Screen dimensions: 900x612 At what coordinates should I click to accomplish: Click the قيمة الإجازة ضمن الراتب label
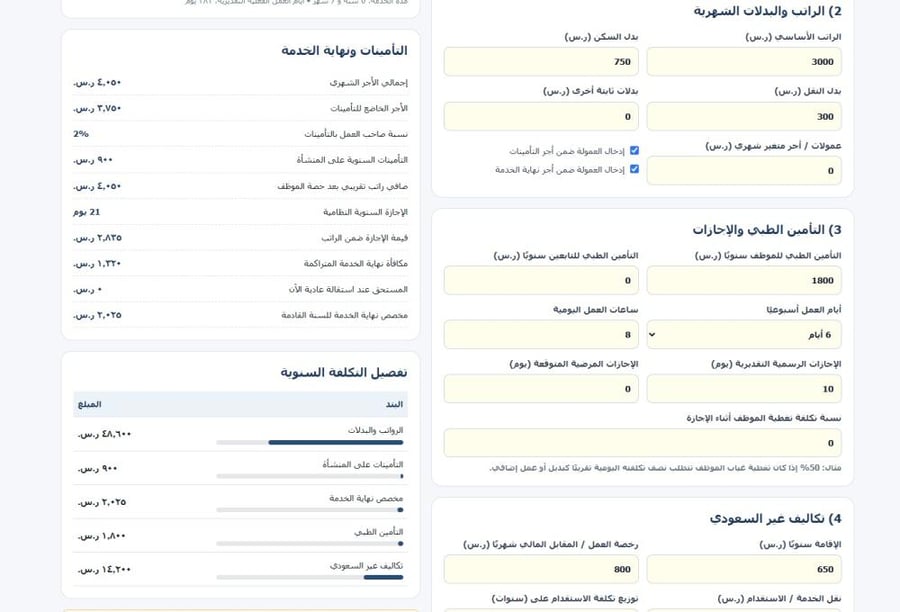(364, 238)
